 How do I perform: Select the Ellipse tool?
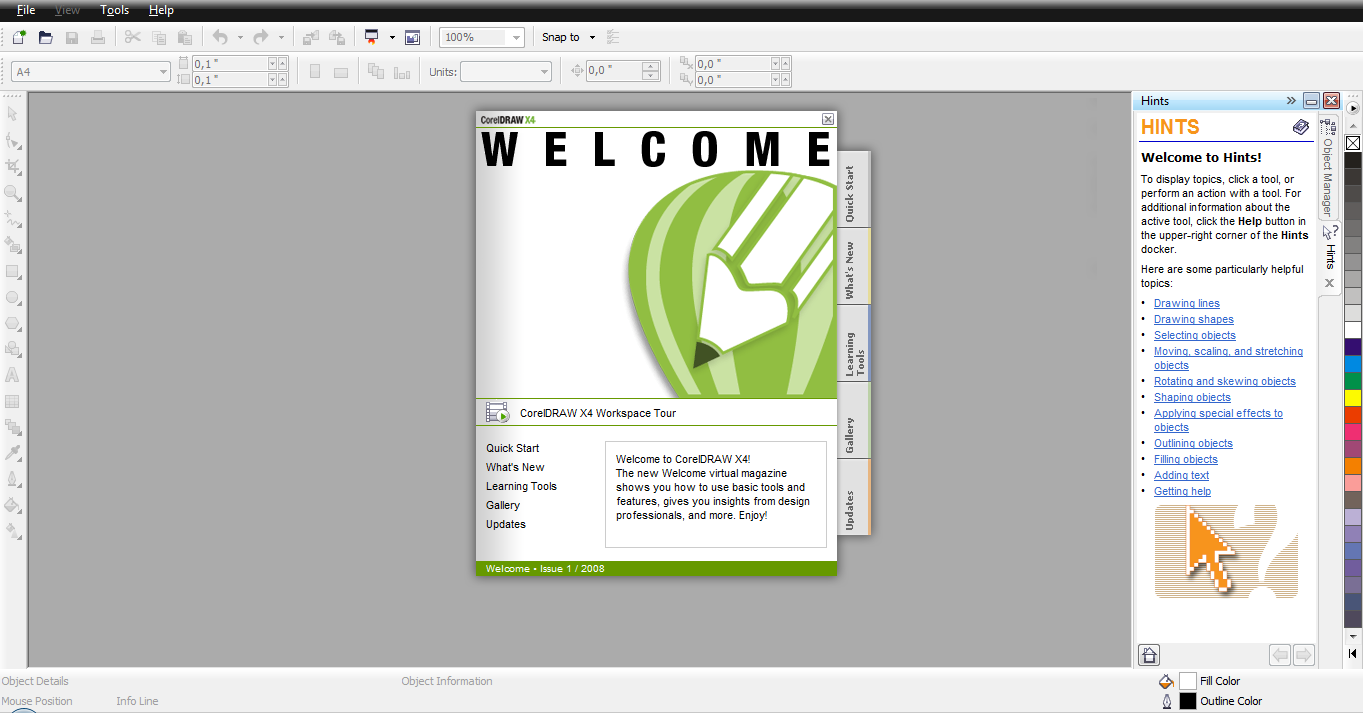tap(13, 298)
